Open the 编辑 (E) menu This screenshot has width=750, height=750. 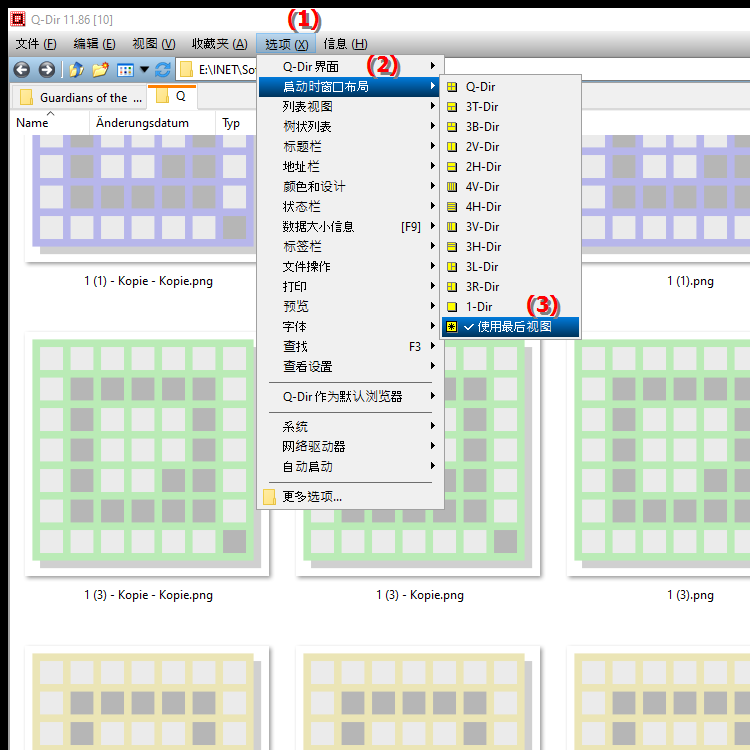pyautogui.click(x=94, y=44)
